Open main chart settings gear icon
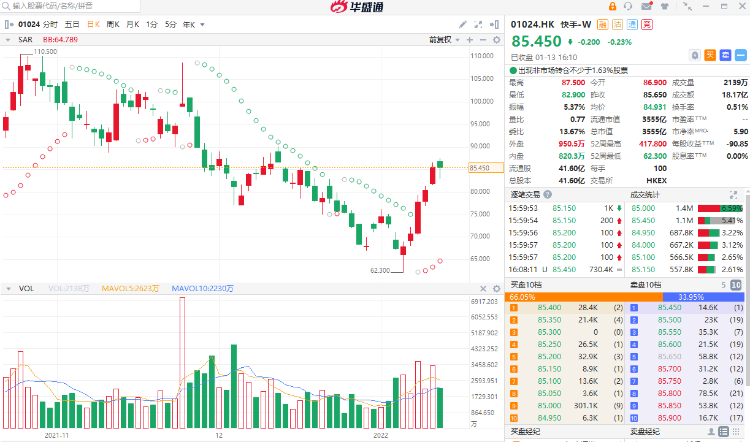 click(496, 40)
